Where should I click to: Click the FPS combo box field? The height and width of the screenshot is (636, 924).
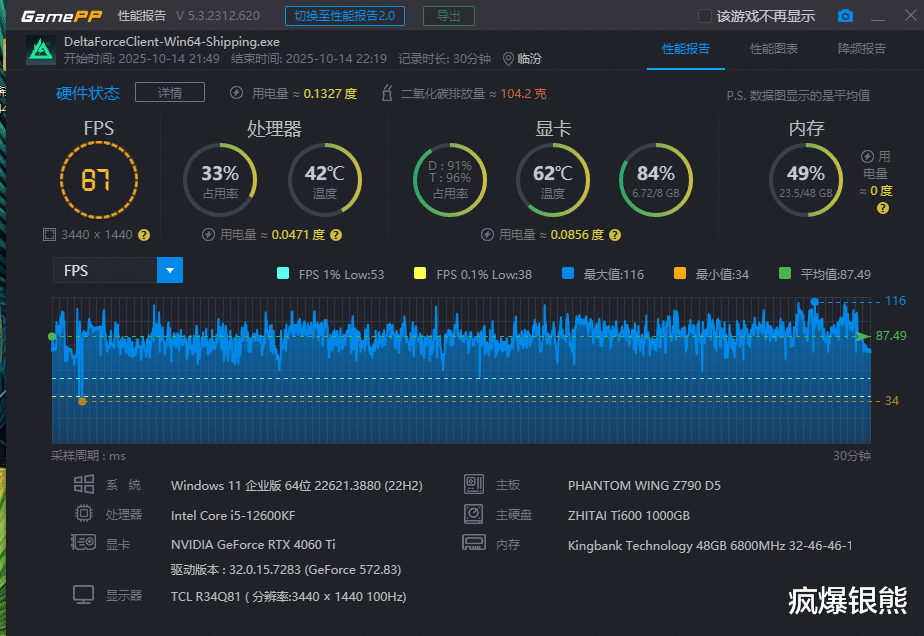(x=118, y=271)
